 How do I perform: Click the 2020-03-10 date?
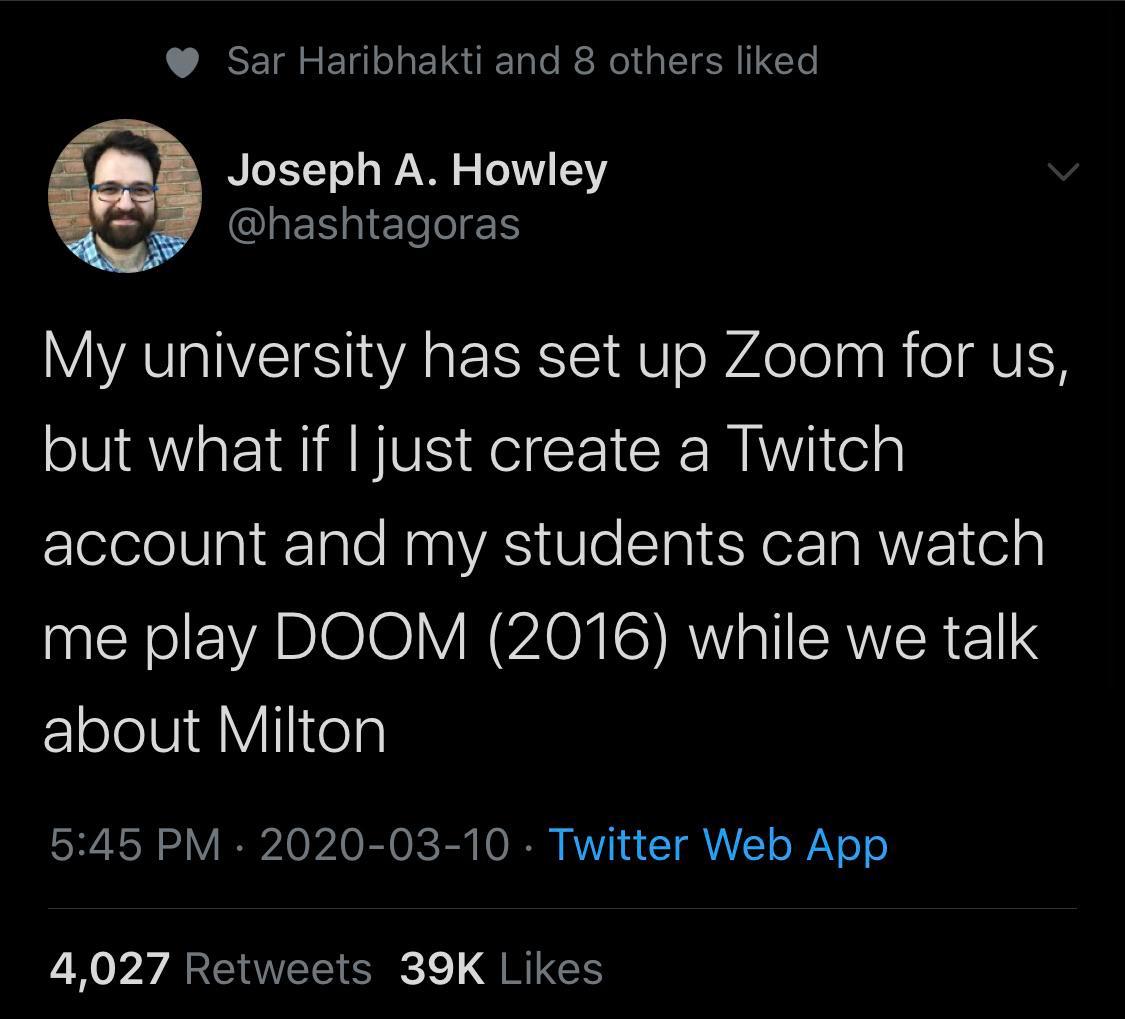(x=384, y=845)
